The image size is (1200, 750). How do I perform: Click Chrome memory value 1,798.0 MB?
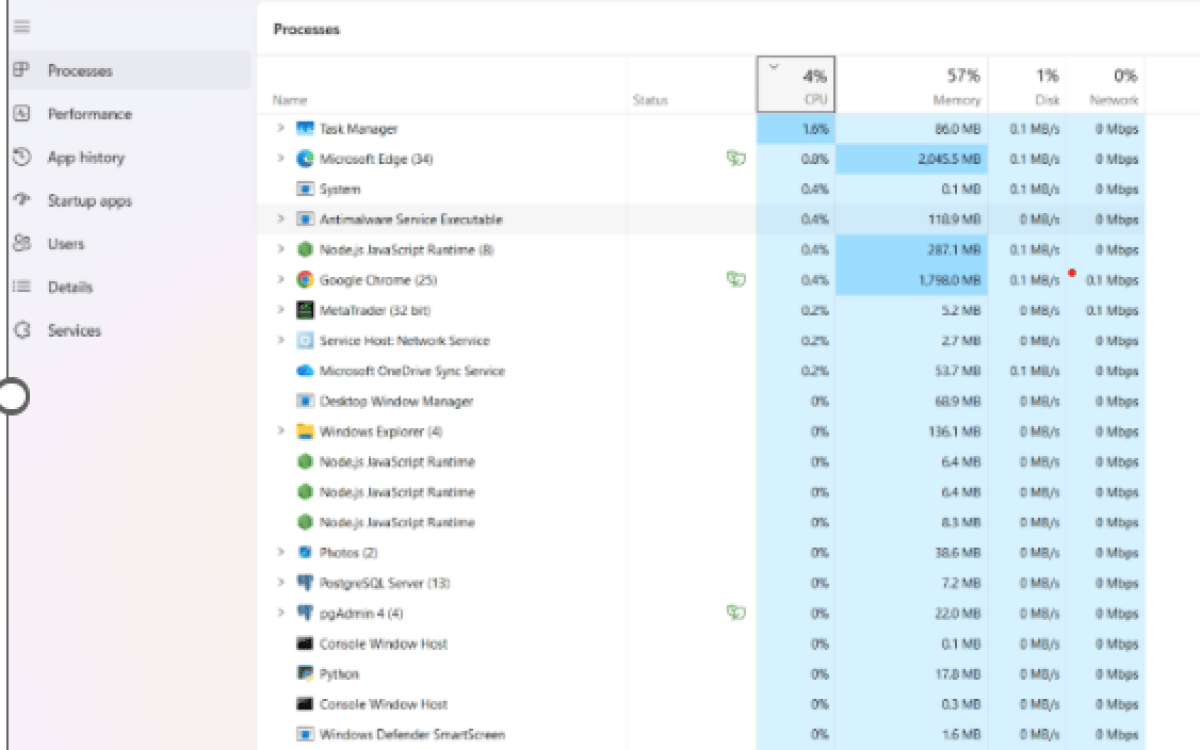951,280
